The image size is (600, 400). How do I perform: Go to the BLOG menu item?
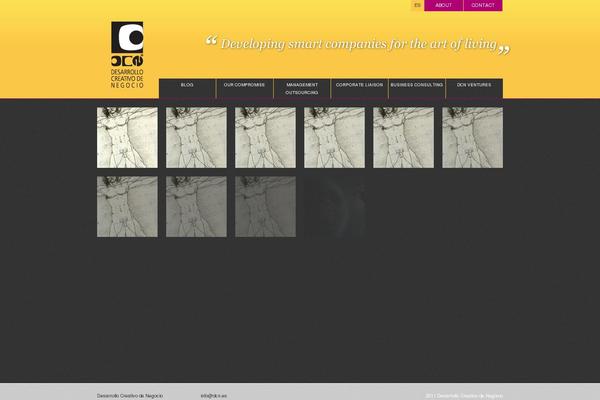(187, 88)
